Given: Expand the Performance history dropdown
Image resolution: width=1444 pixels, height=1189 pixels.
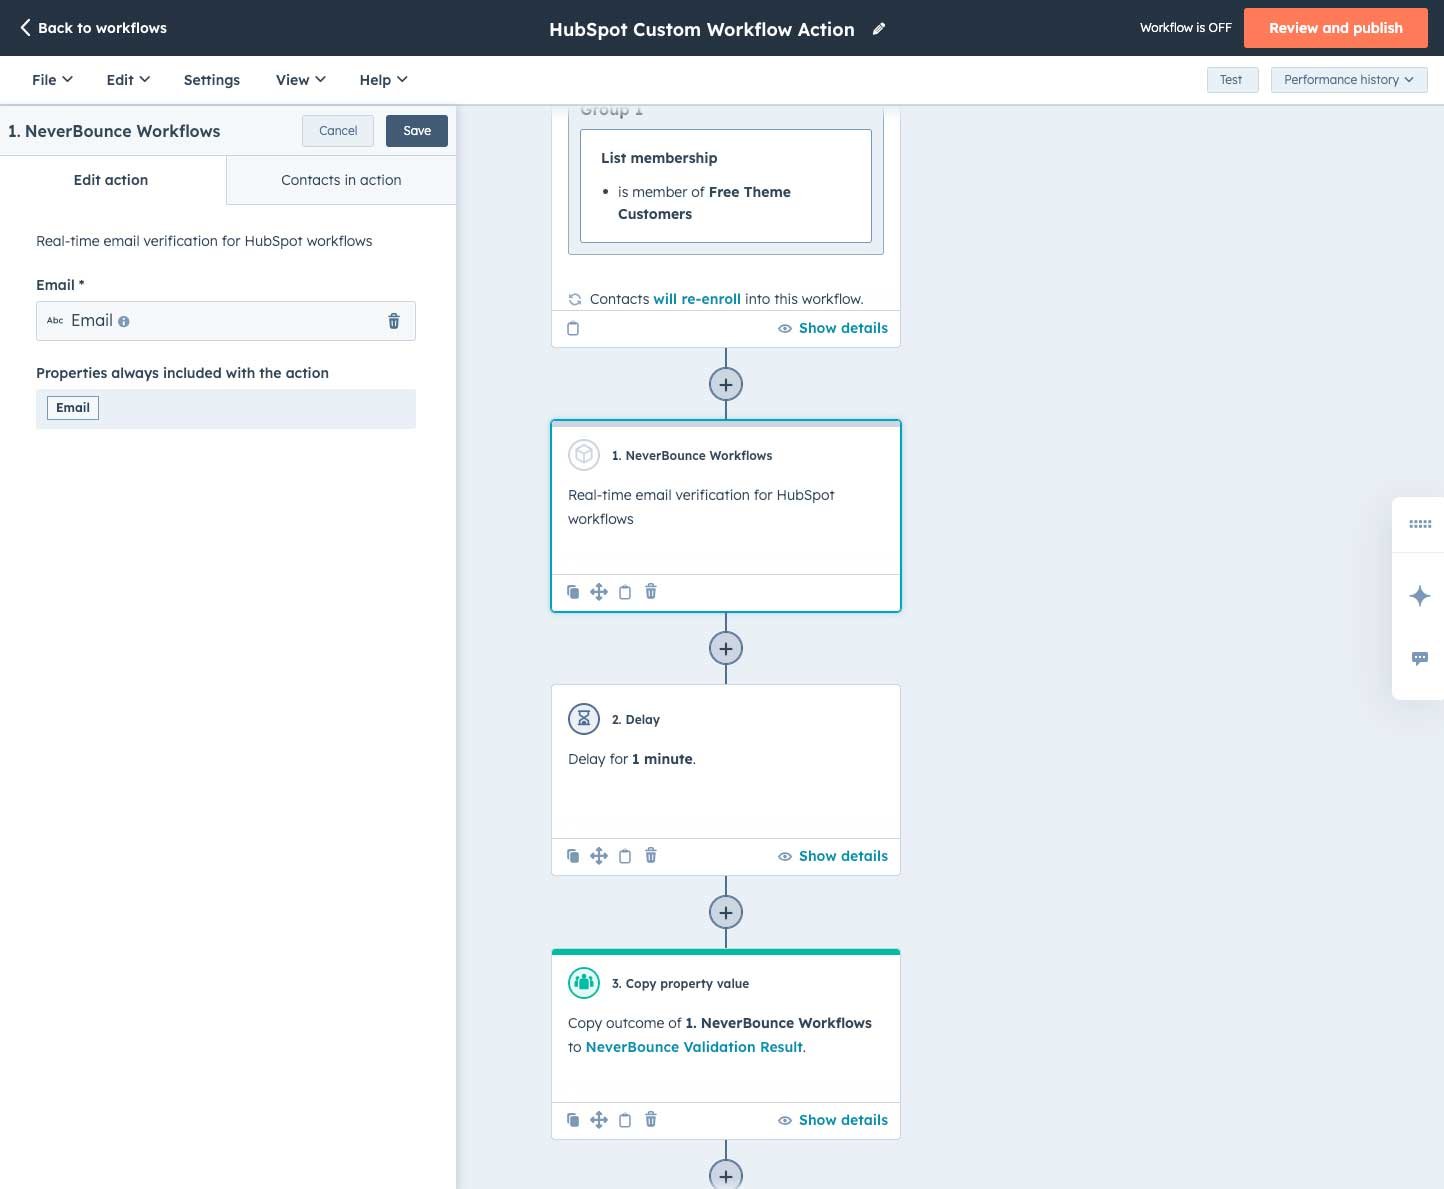Looking at the screenshot, I should tap(1349, 80).
